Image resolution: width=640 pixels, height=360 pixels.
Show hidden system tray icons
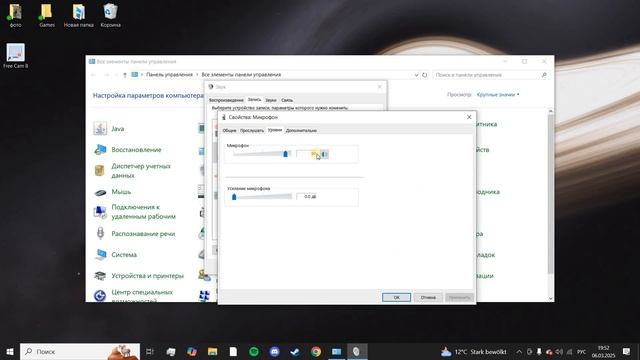click(519, 351)
